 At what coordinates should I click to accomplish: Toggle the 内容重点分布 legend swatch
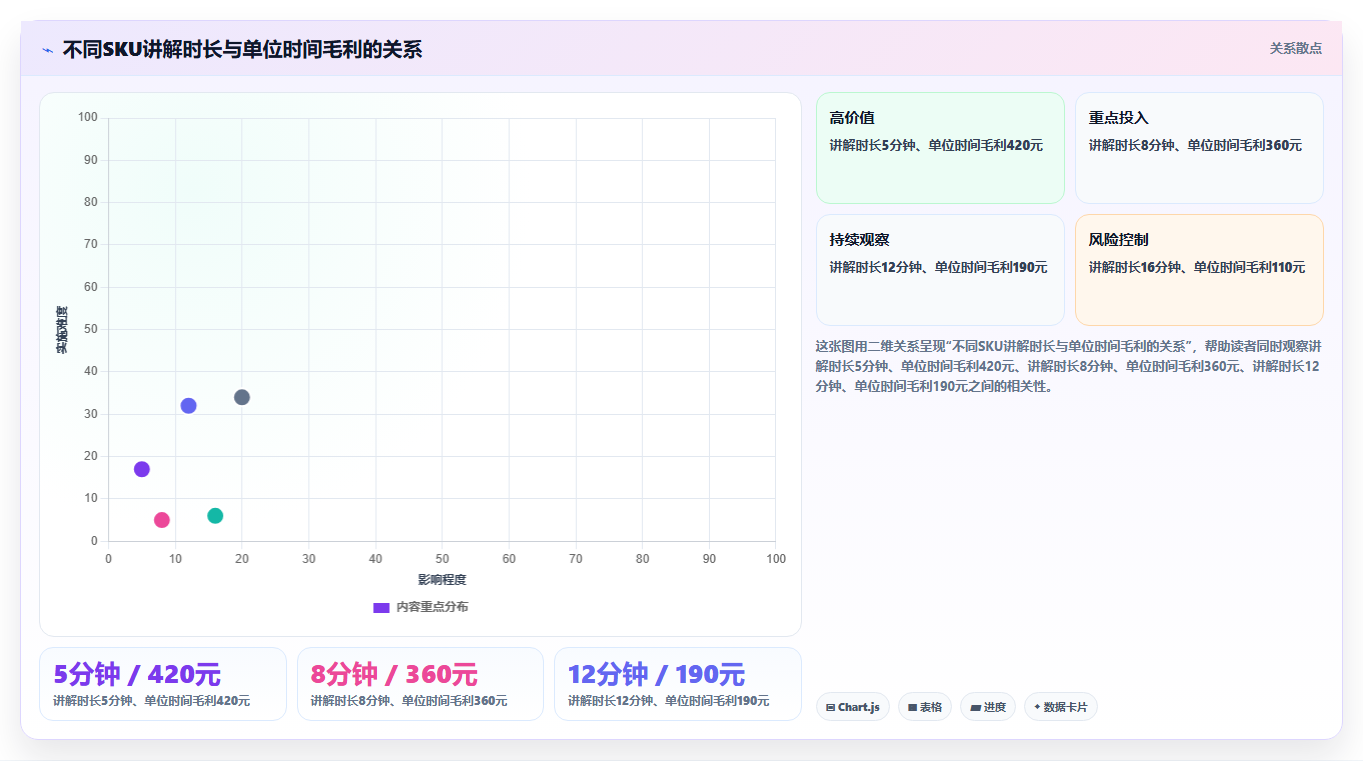click(381, 607)
